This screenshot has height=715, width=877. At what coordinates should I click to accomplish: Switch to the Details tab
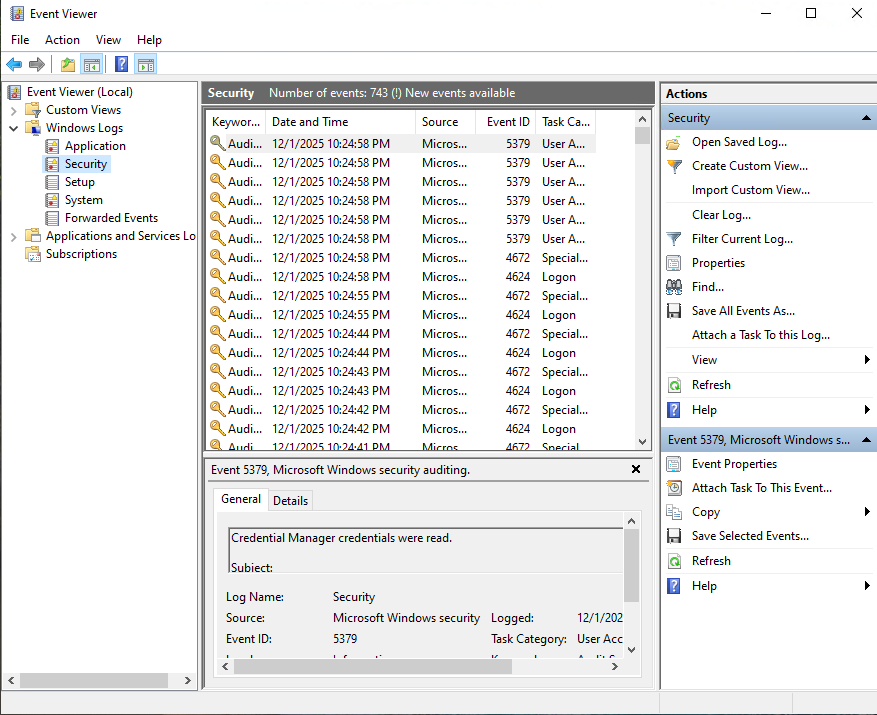point(290,500)
